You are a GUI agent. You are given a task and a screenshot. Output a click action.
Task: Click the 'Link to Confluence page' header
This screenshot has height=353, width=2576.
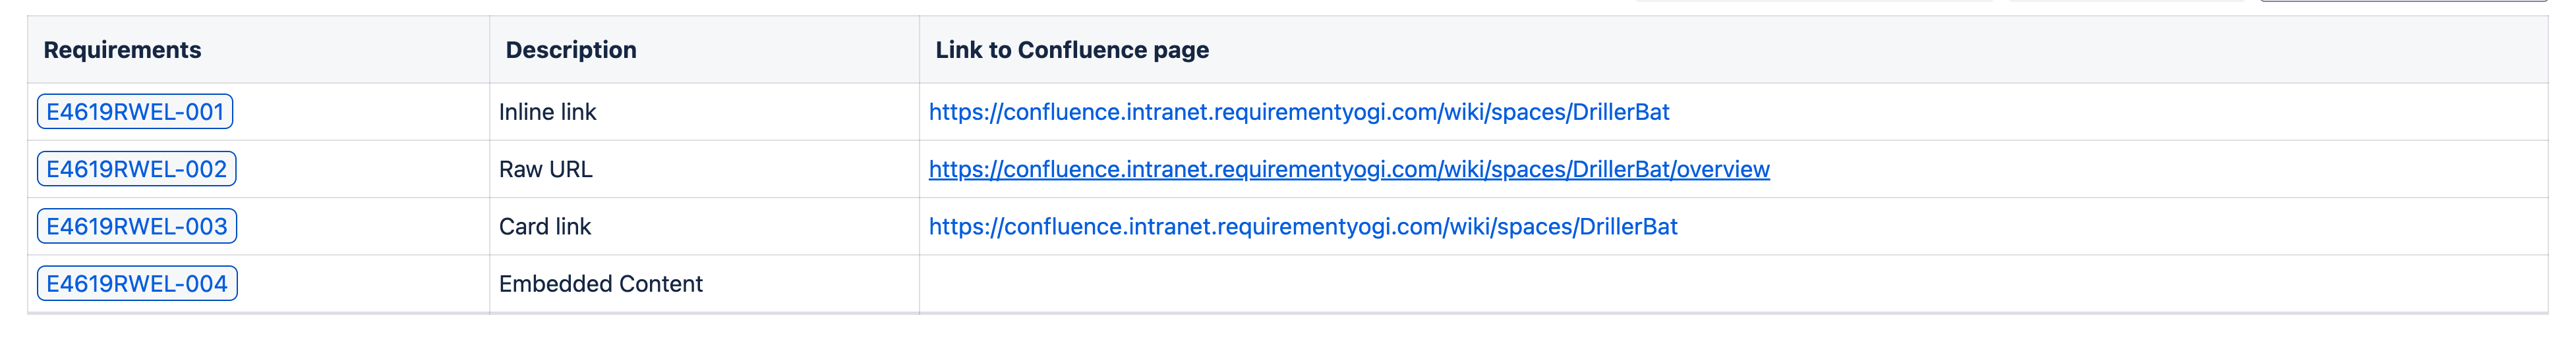[x=1071, y=50]
